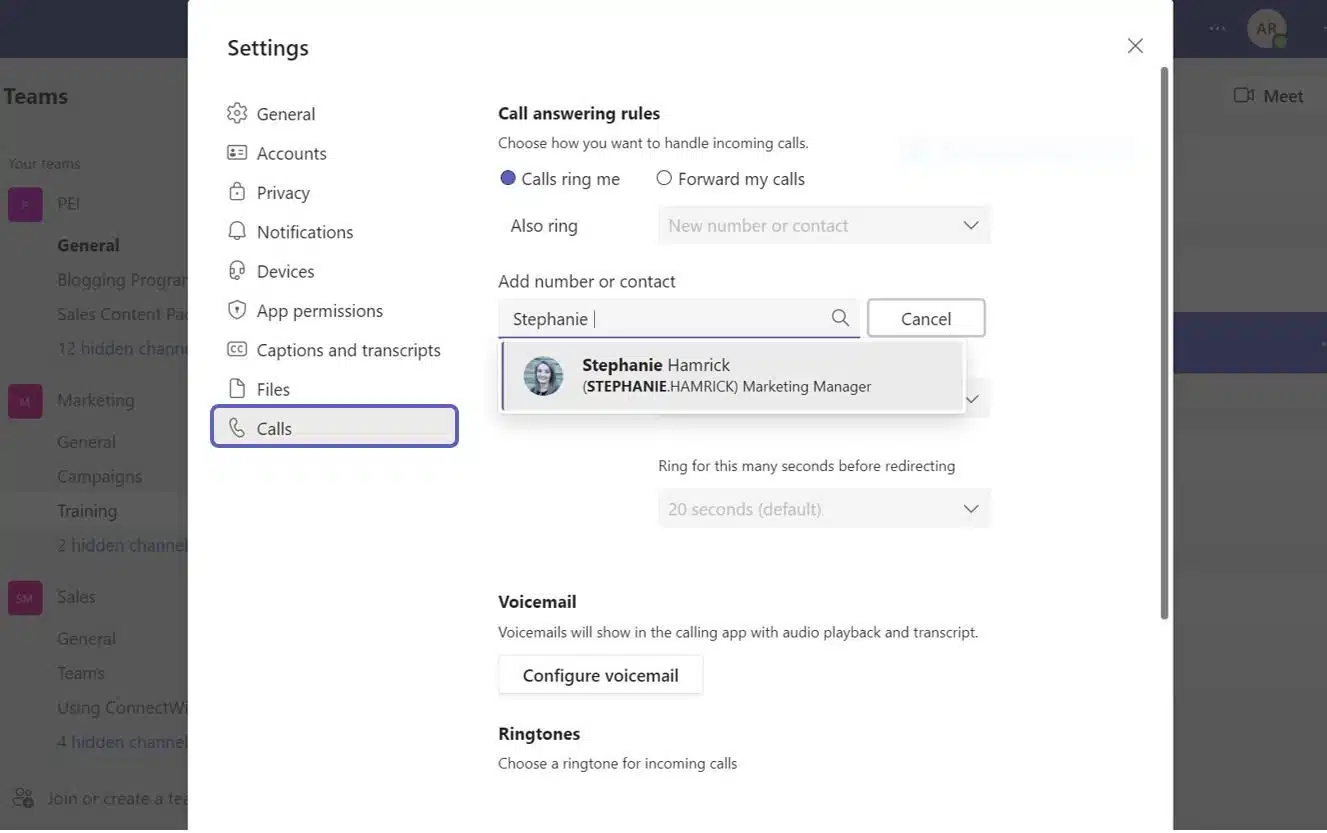
Task: Open the Training channel in Marketing
Action: coord(87,510)
